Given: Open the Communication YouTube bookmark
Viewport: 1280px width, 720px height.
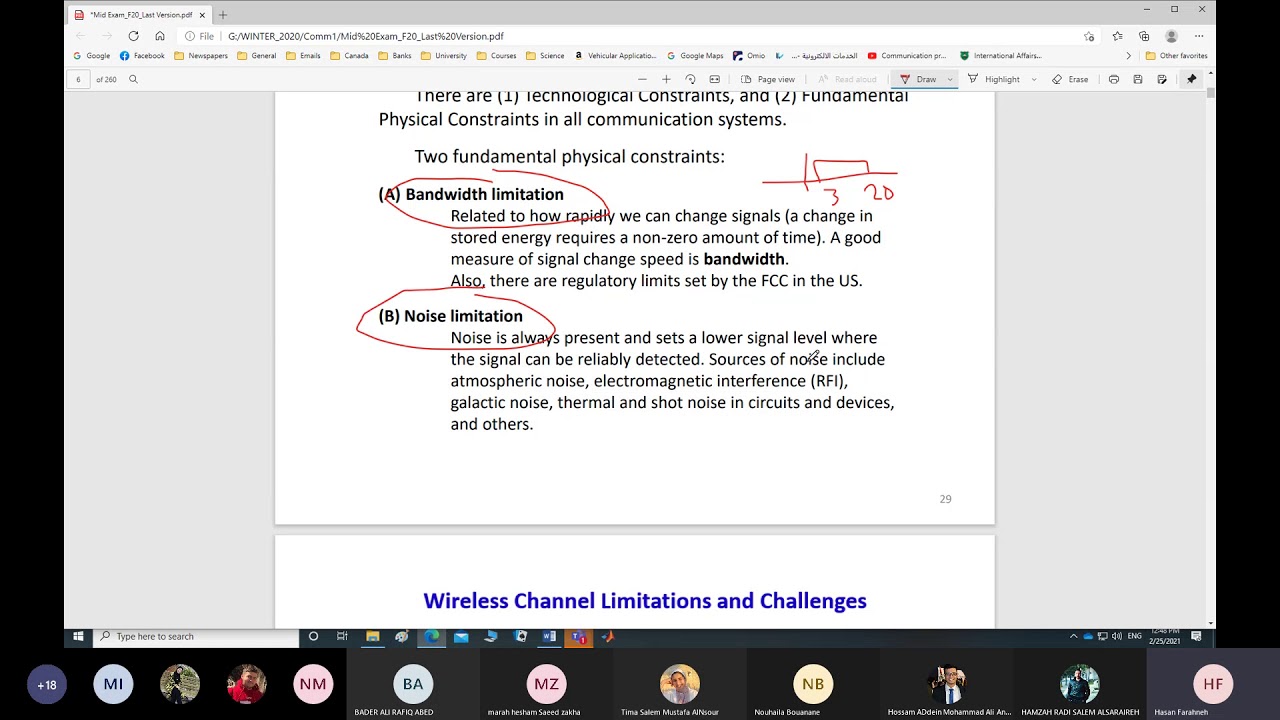Looking at the screenshot, I should (907, 56).
